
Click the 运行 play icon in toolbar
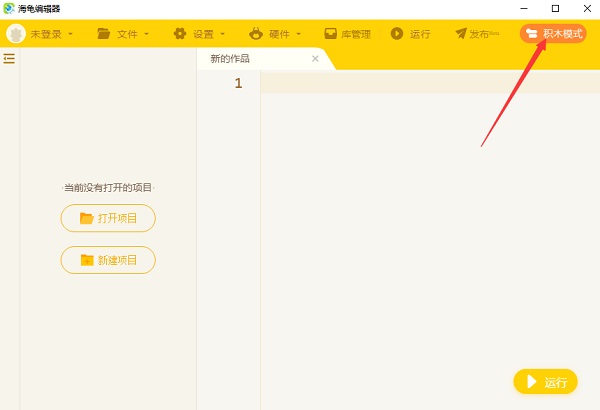coord(397,34)
